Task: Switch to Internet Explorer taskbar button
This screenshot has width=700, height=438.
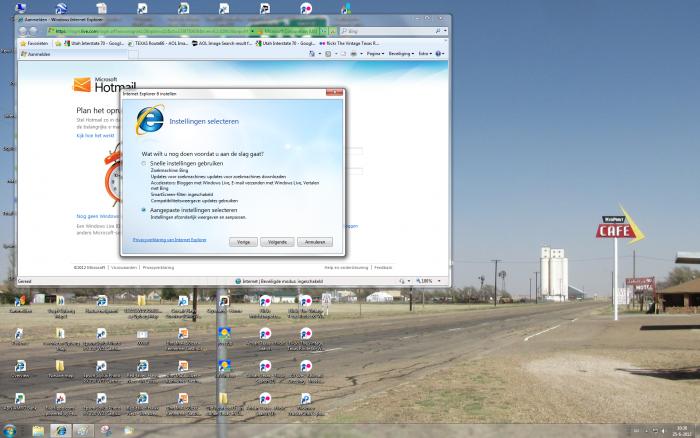Action: coord(61,430)
